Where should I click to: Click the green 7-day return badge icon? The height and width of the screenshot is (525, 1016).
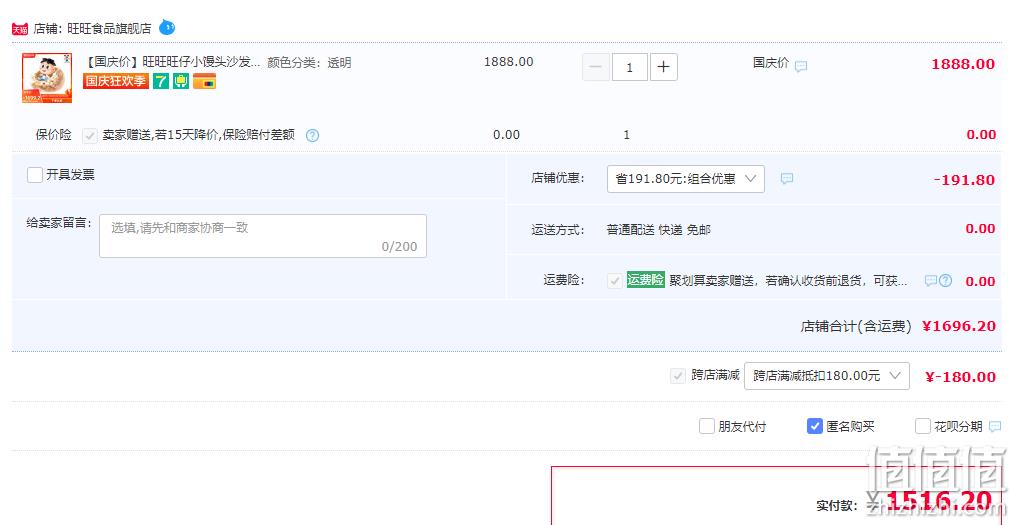click(x=161, y=81)
